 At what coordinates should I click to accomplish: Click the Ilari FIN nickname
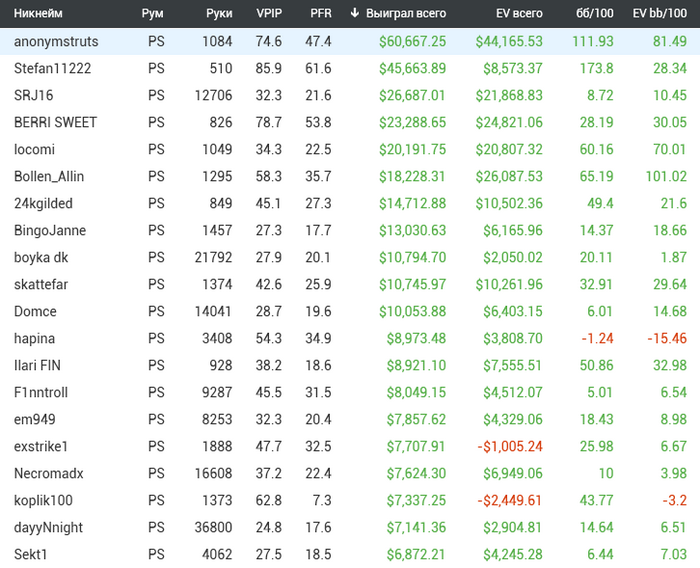click(37, 365)
